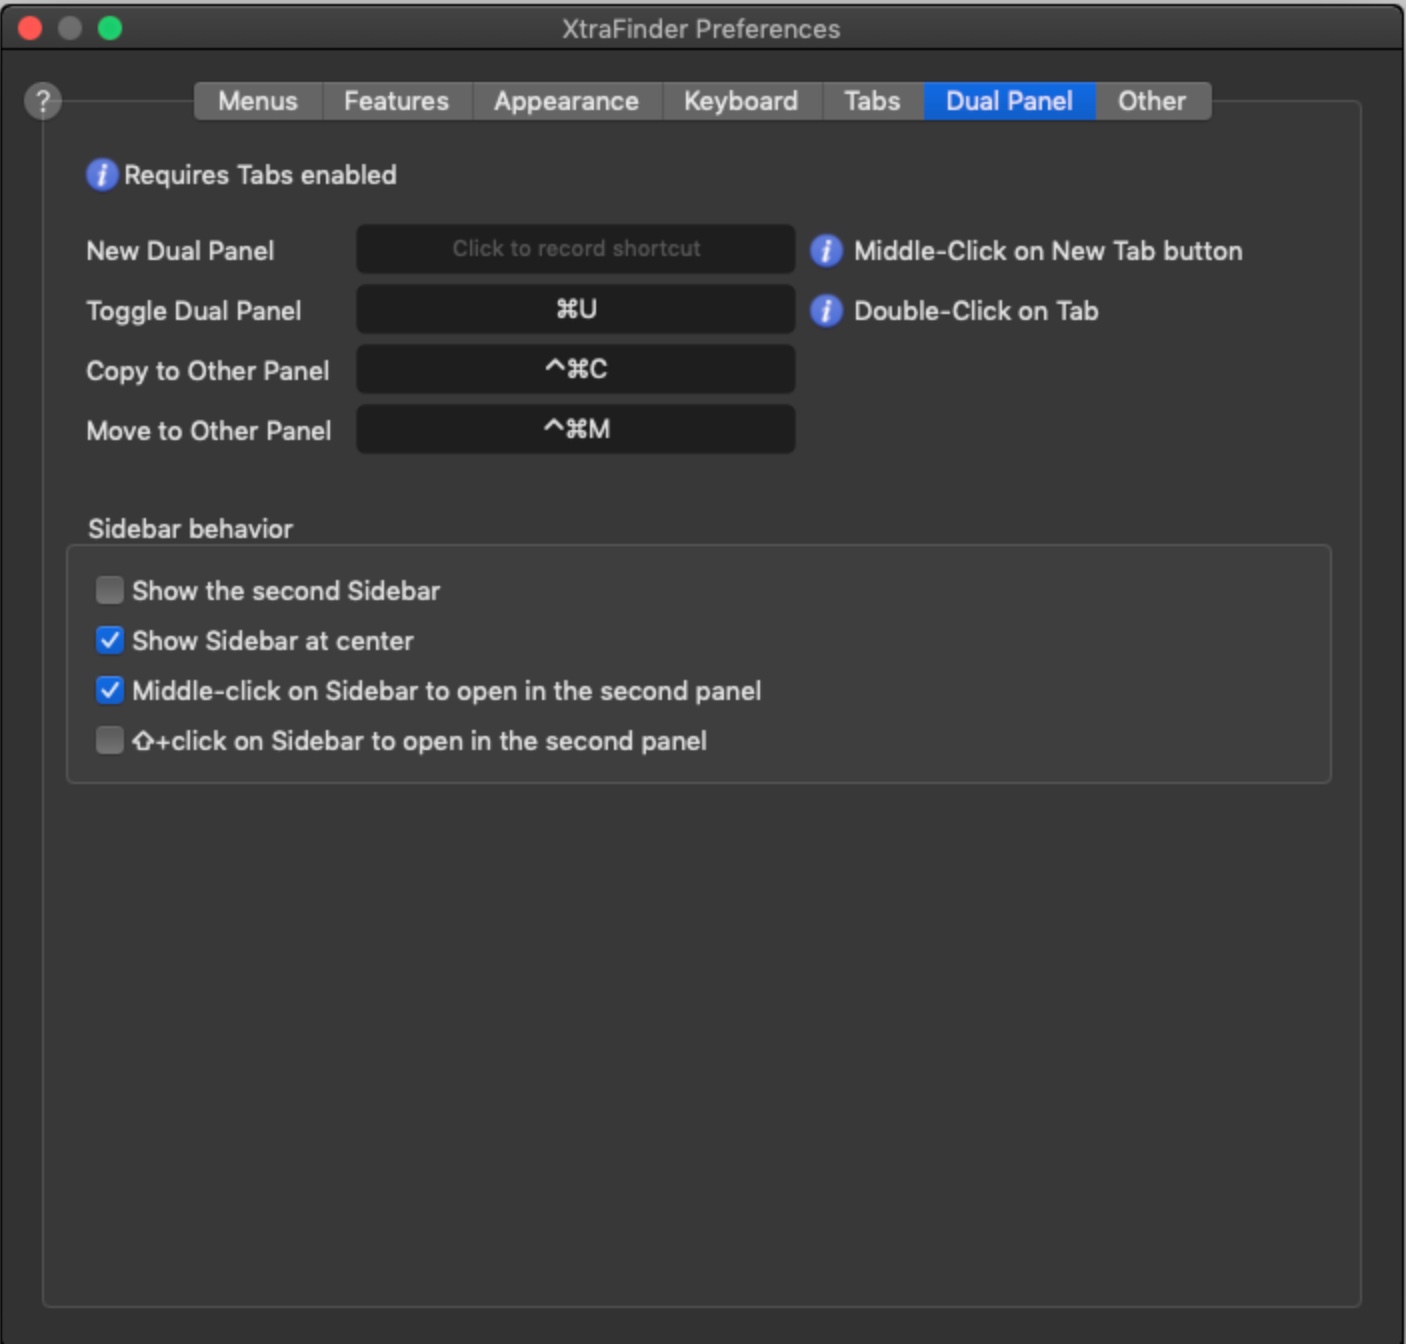Enable Shift+click on Sidebar checkbox
This screenshot has height=1344, width=1406.
coord(110,741)
